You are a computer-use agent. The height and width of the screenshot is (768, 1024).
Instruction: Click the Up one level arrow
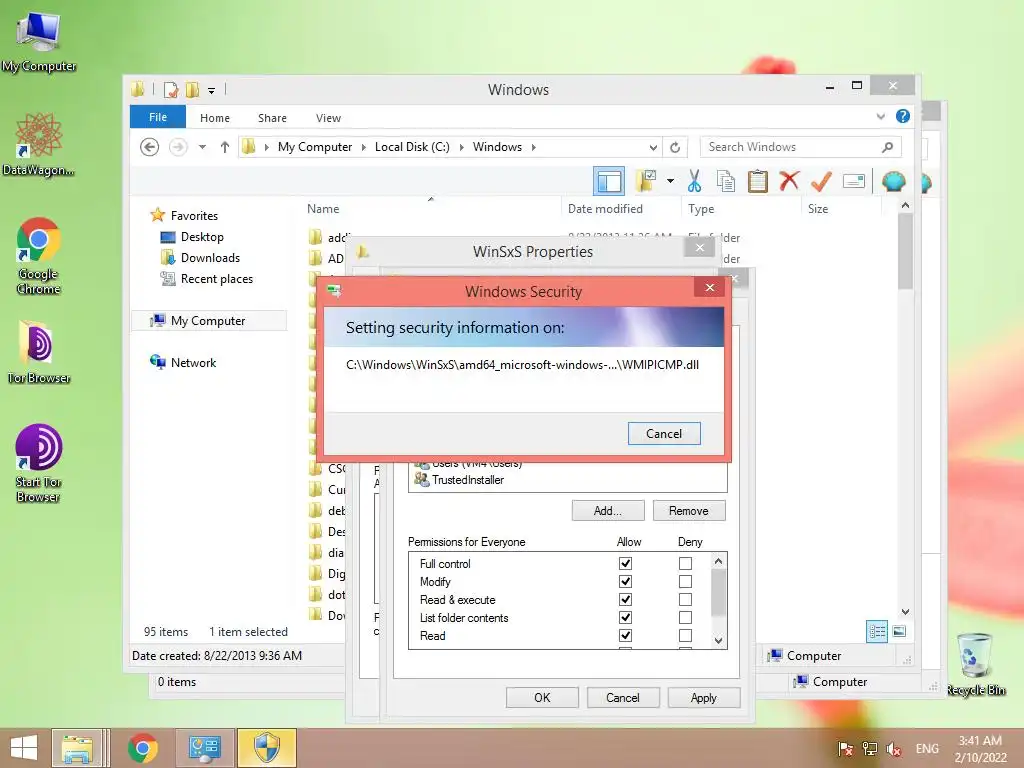click(x=225, y=147)
